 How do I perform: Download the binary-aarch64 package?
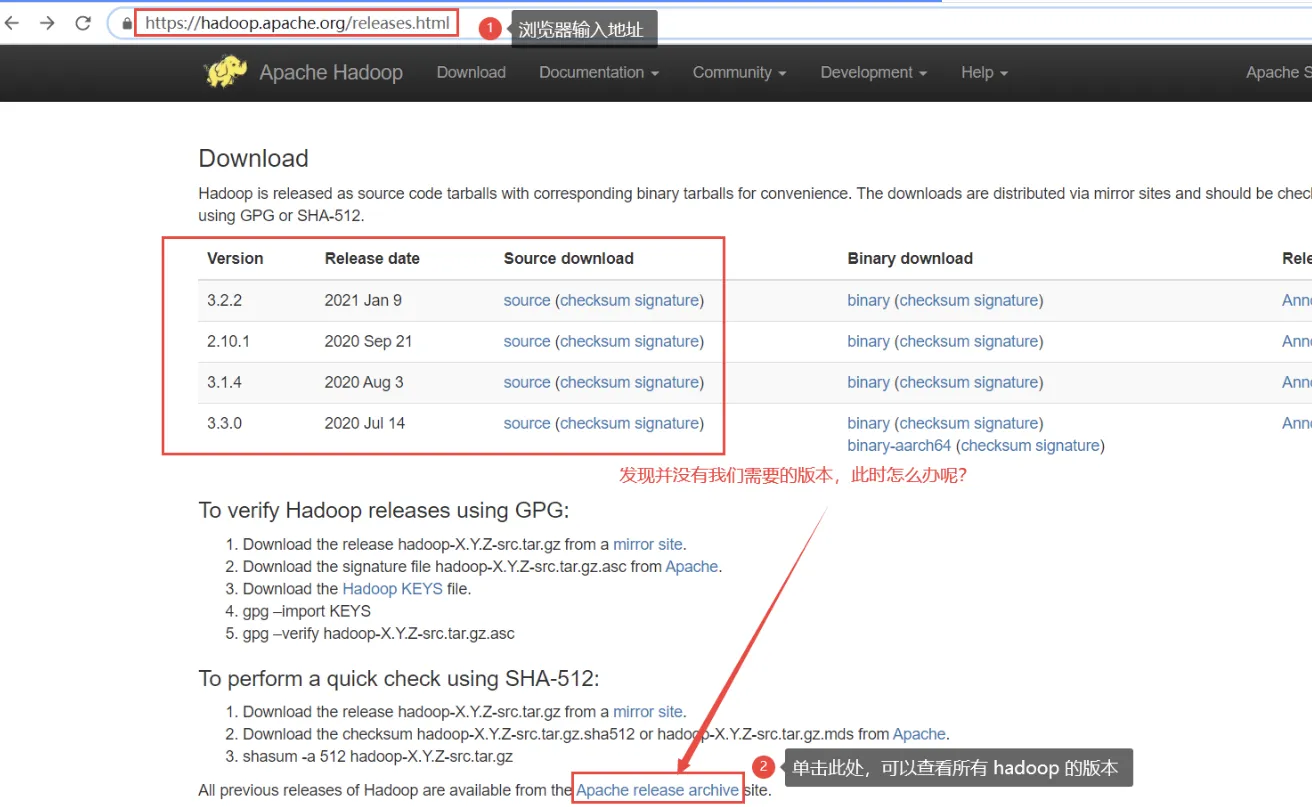[x=899, y=445]
